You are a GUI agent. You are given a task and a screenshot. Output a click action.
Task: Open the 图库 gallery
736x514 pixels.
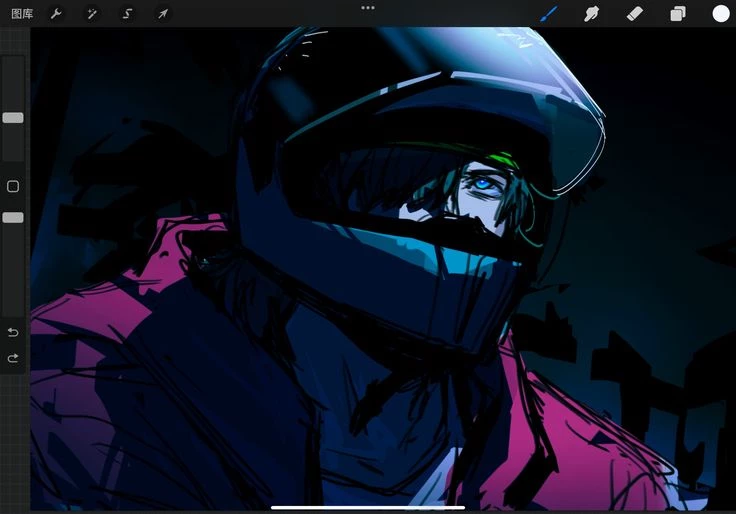(x=21, y=14)
